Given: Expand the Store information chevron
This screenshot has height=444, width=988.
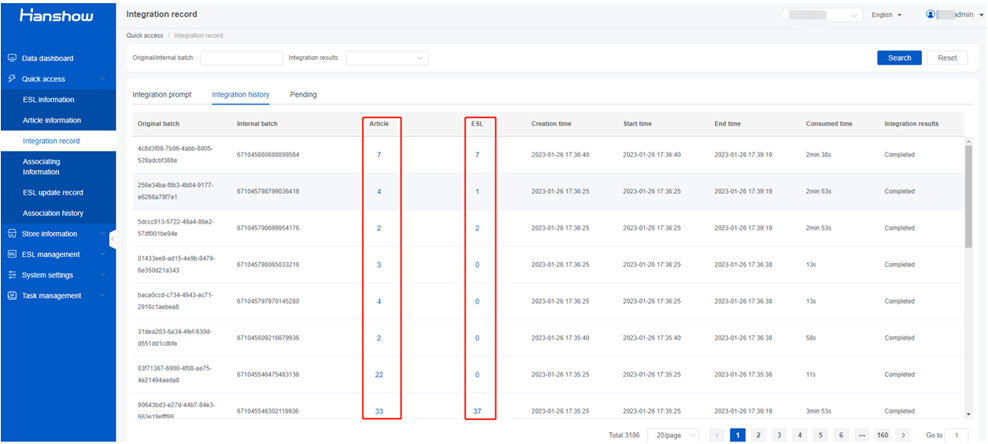Looking at the screenshot, I should [x=103, y=234].
